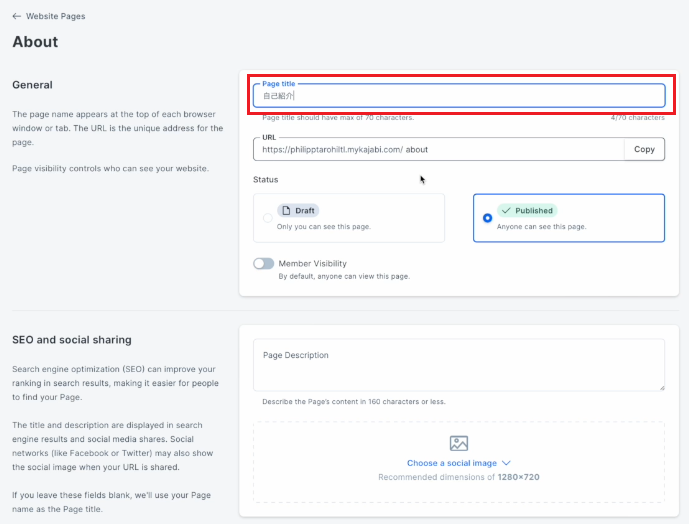Select the Draft status radio button

tap(268, 218)
